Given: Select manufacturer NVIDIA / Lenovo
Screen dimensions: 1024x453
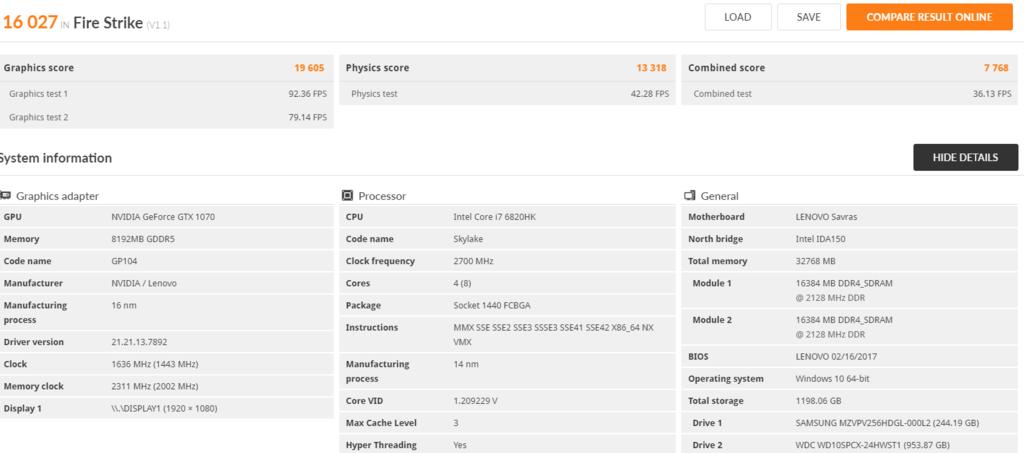Looking at the screenshot, I should [144, 283].
